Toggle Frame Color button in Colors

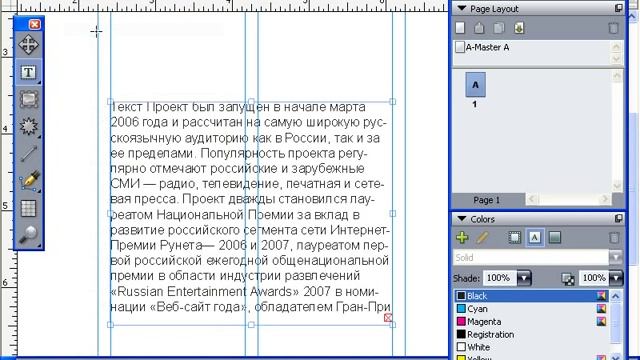[x=514, y=237]
